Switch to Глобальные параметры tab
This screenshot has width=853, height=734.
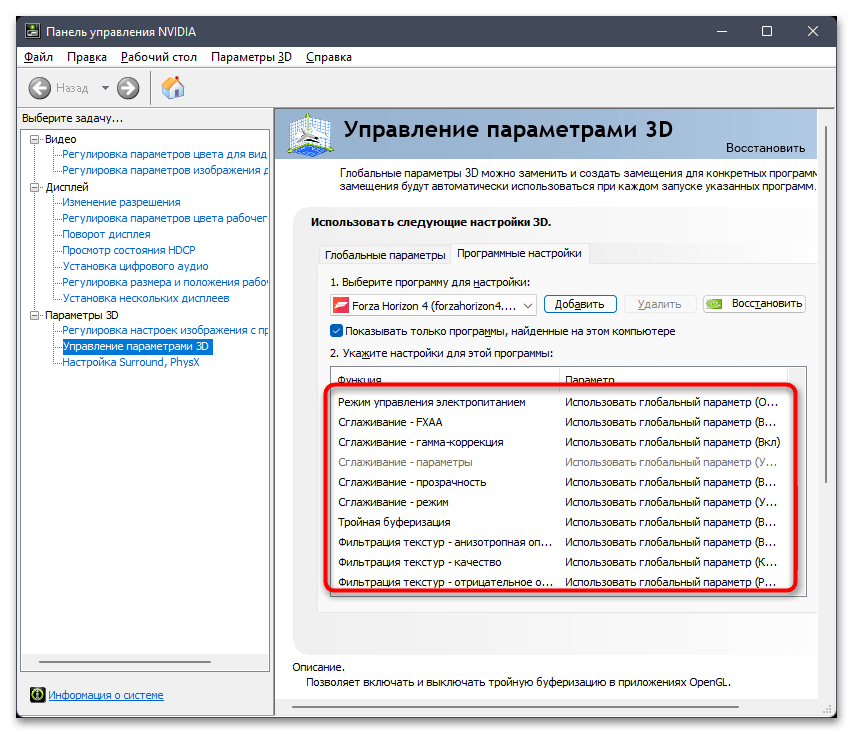tap(385, 255)
